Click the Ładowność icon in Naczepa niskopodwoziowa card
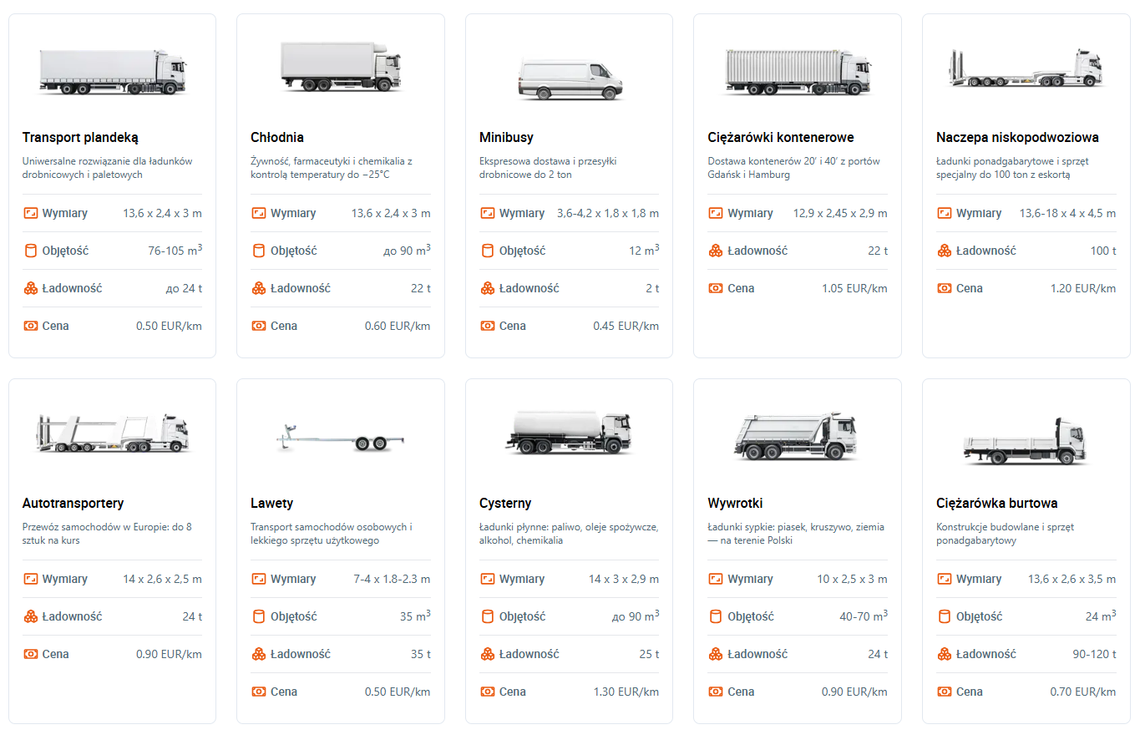 coord(944,251)
